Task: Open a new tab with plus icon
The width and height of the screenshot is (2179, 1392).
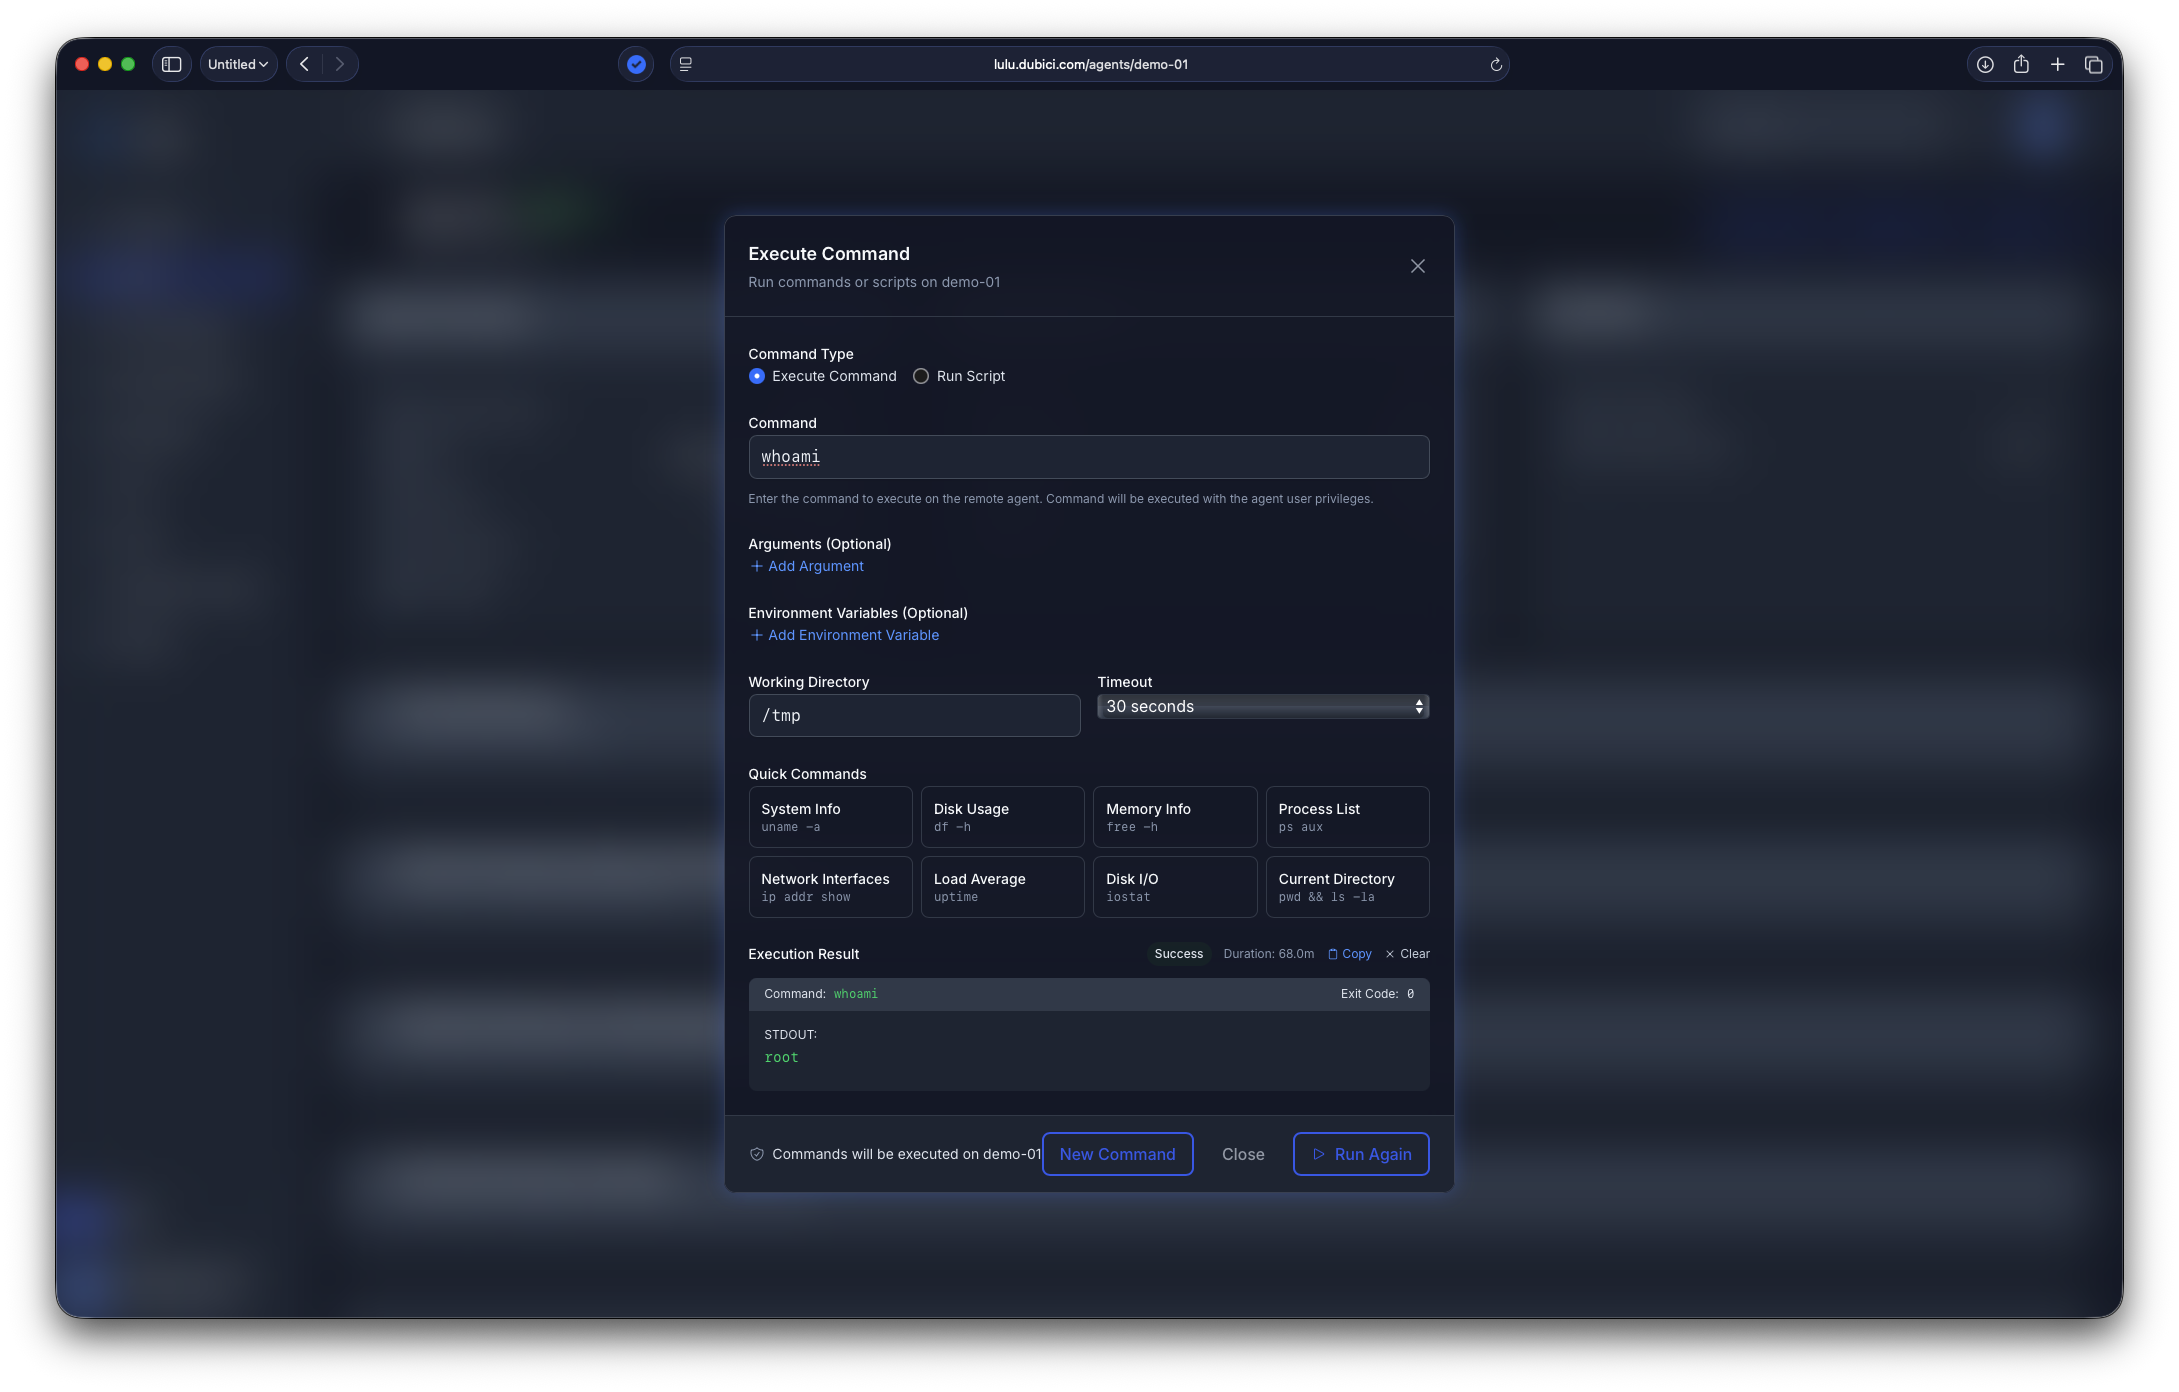Action: (2057, 64)
